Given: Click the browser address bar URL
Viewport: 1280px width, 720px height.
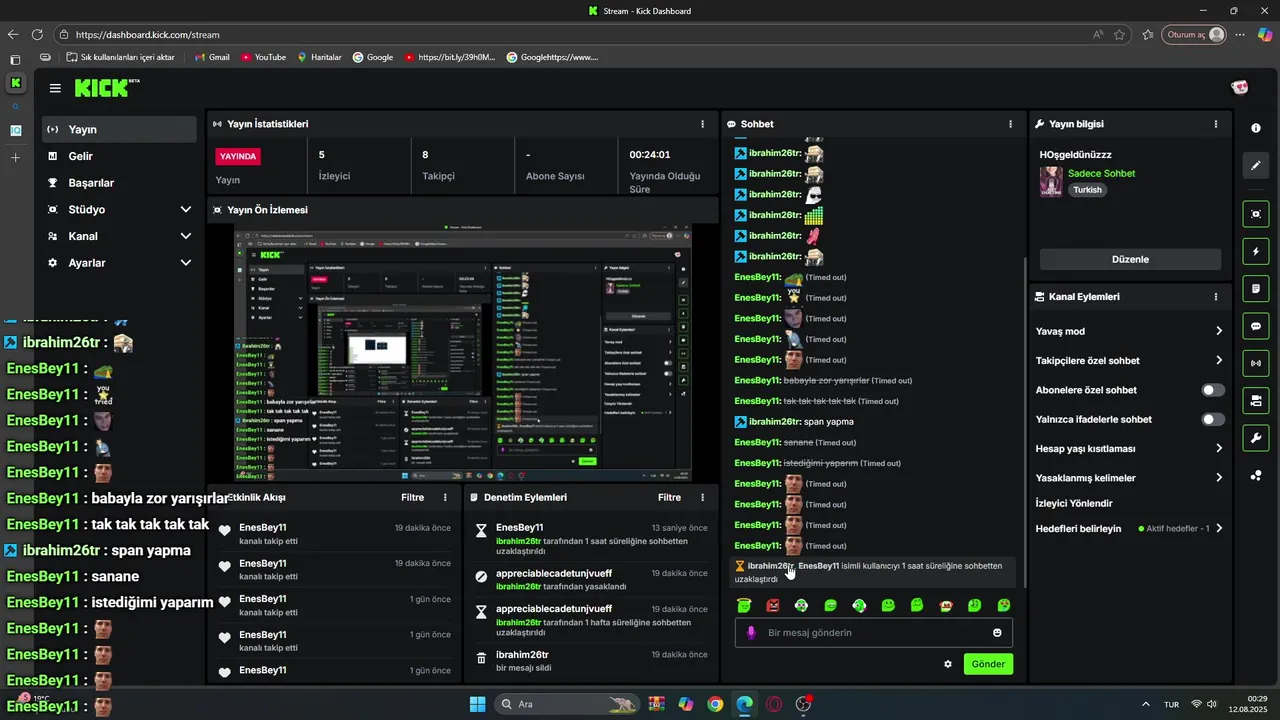Looking at the screenshot, I should click(x=148, y=34).
